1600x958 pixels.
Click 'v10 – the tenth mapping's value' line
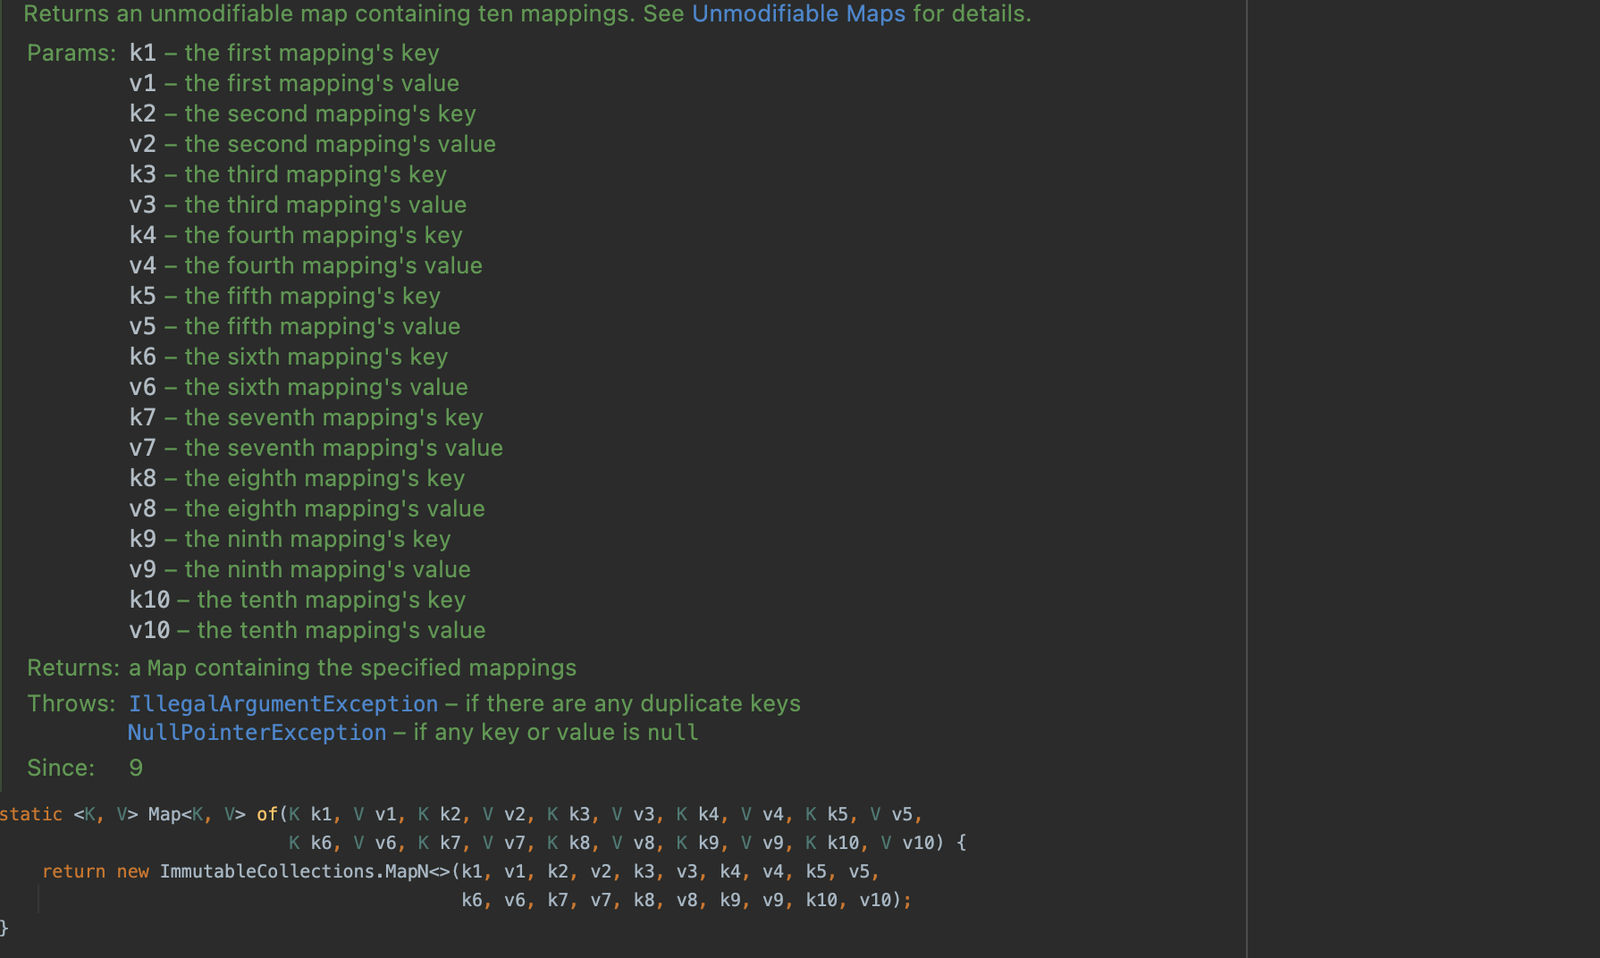(307, 631)
